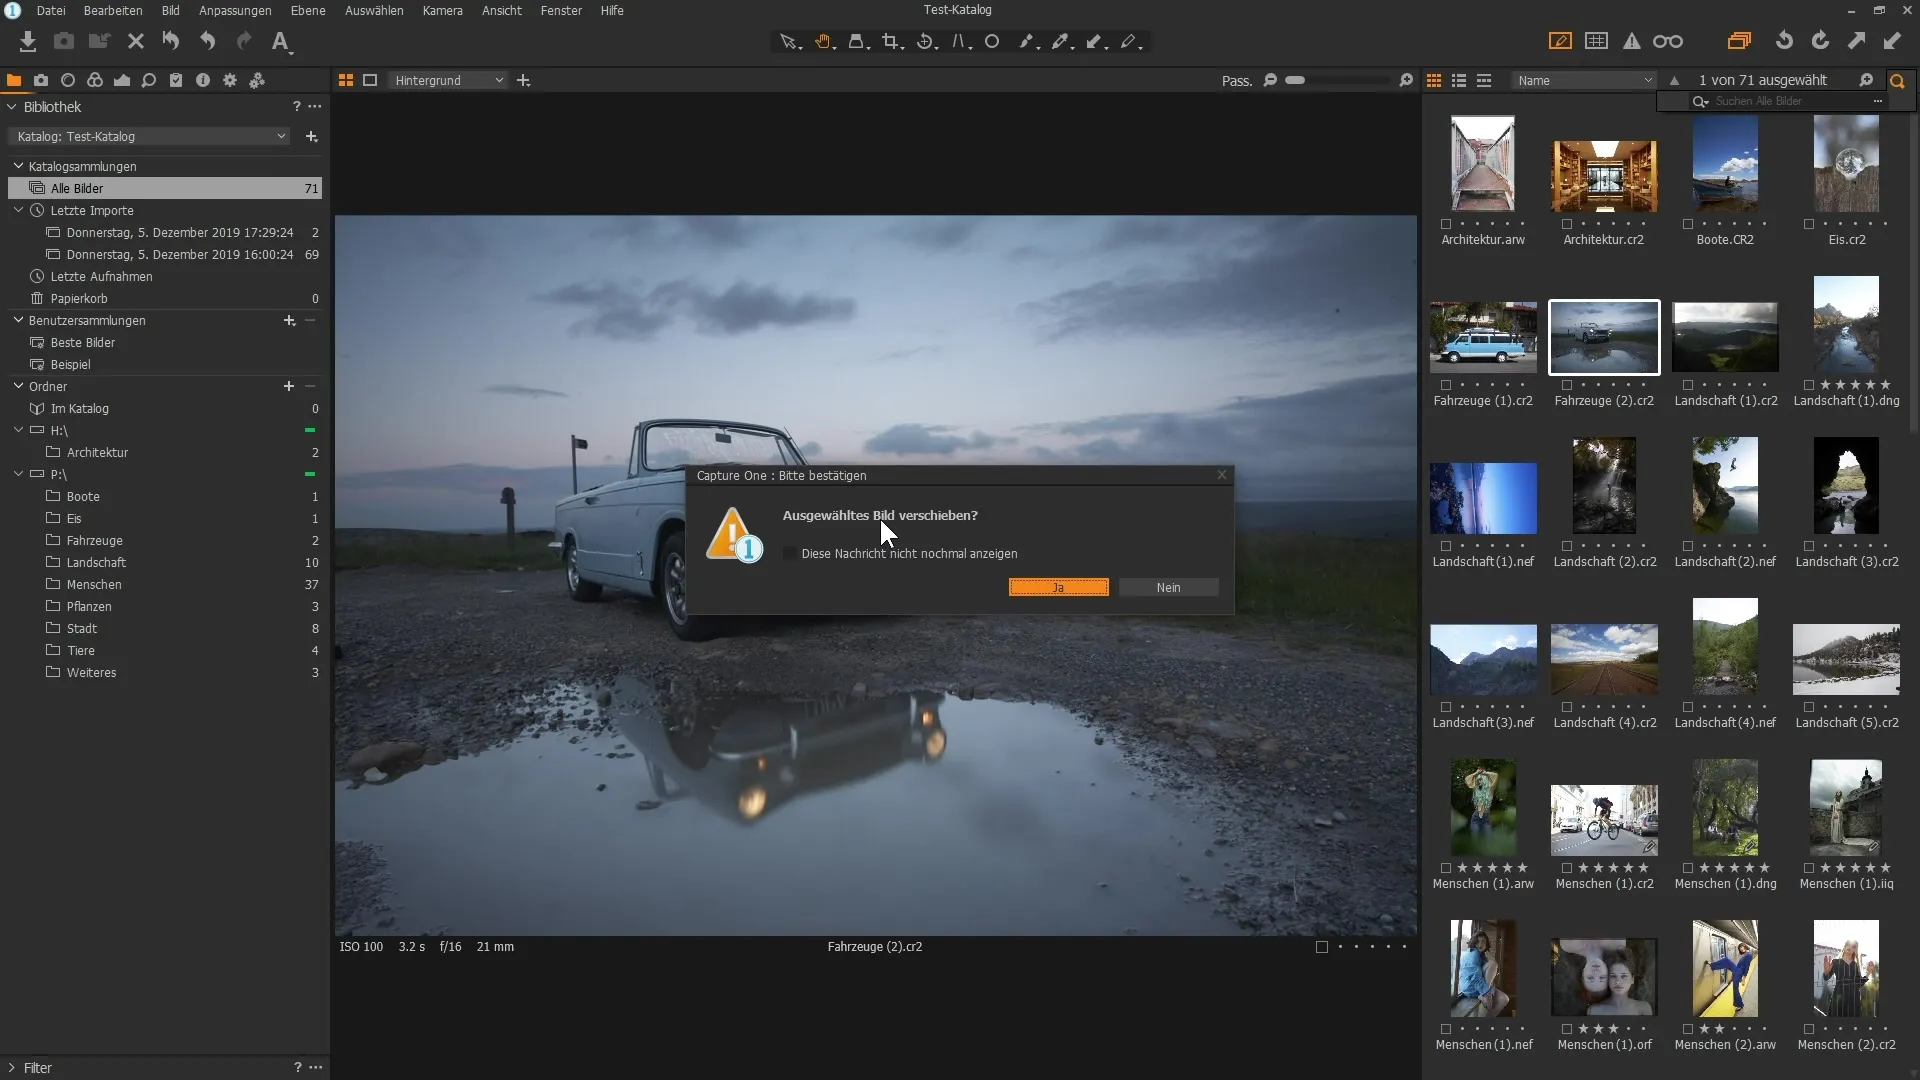Collapse the Bibliothek panel
The width and height of the screenshot is (1920, 1080).
(x=12, y=107)
